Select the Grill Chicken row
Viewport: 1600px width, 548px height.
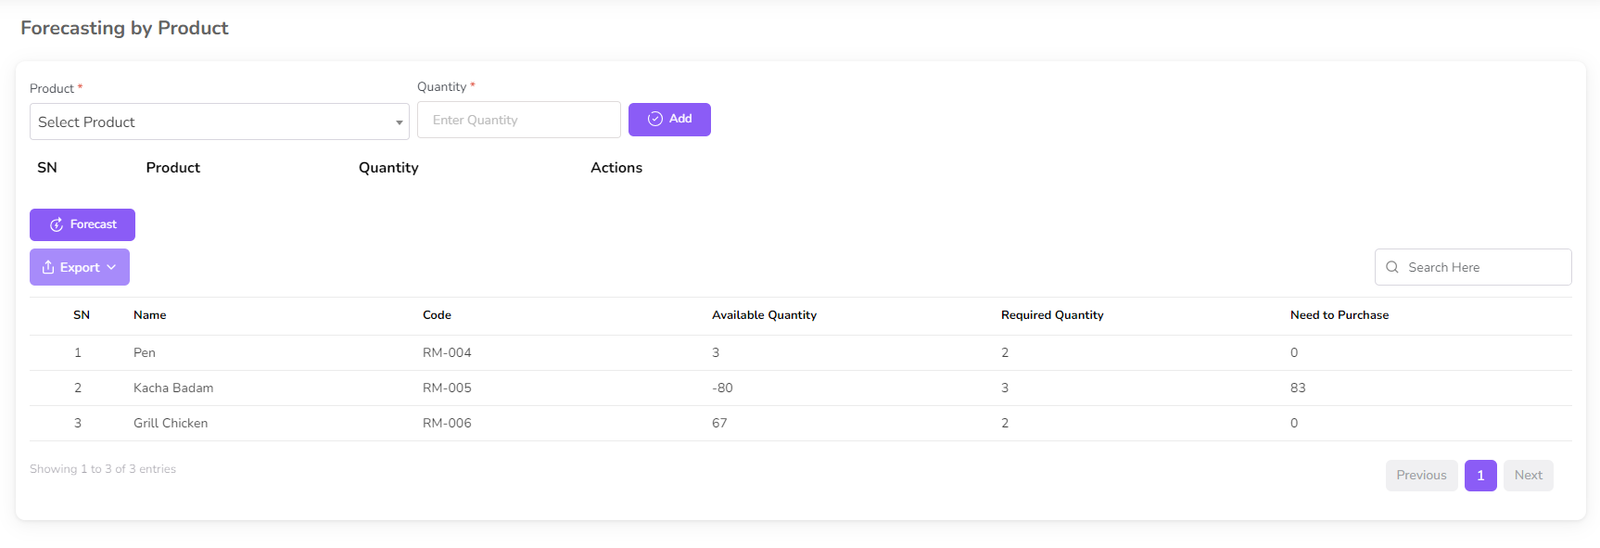(171, 423)
